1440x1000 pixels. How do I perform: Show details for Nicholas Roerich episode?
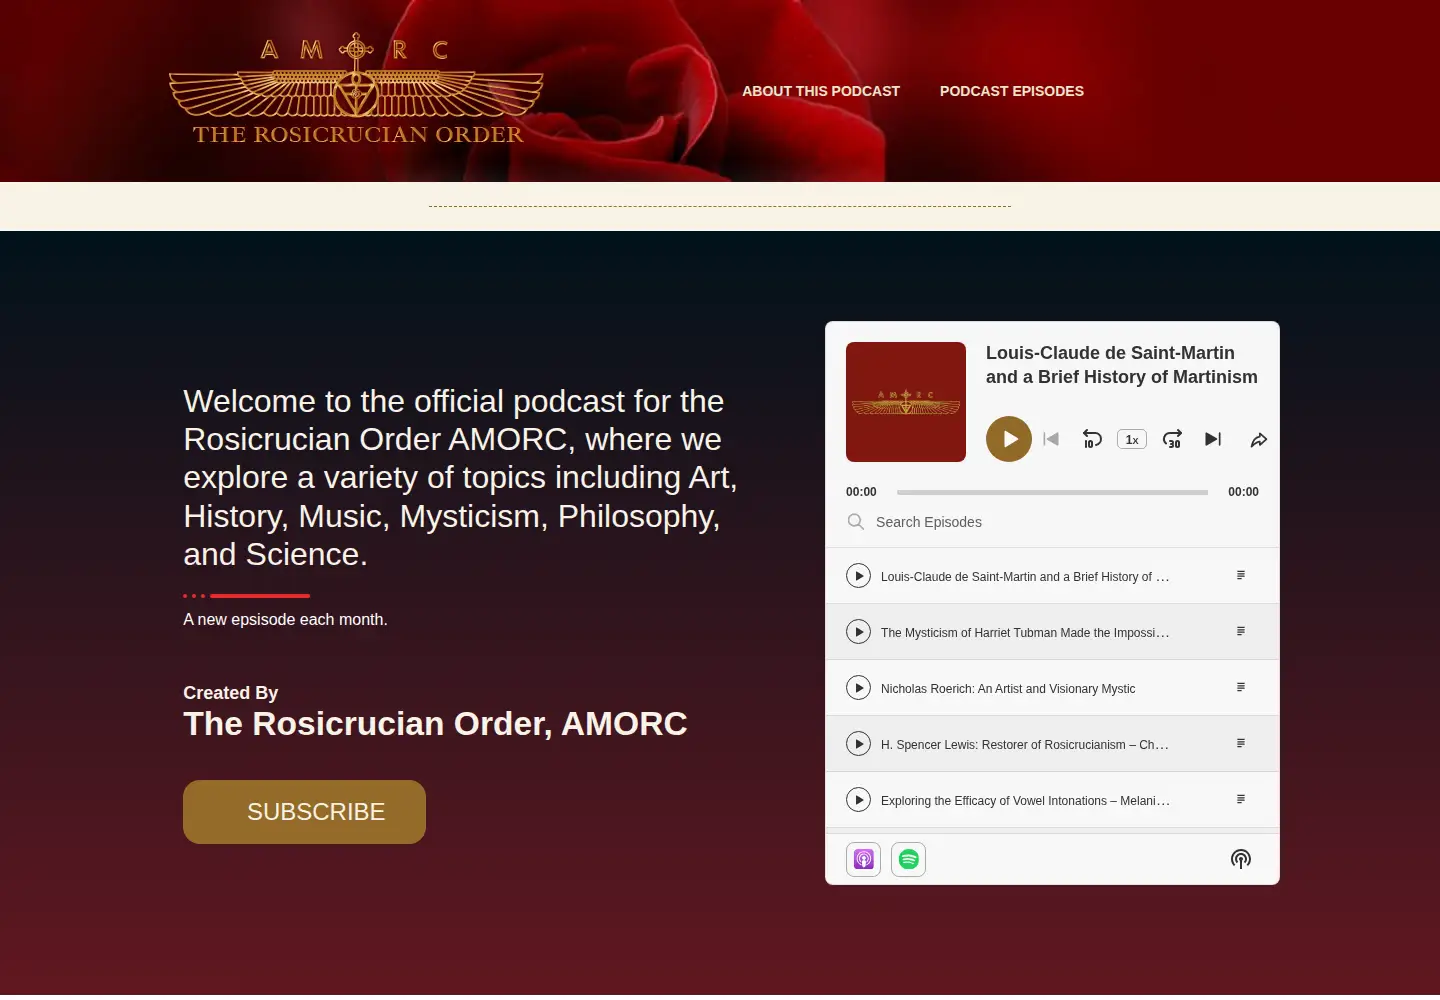(1241, 687)
